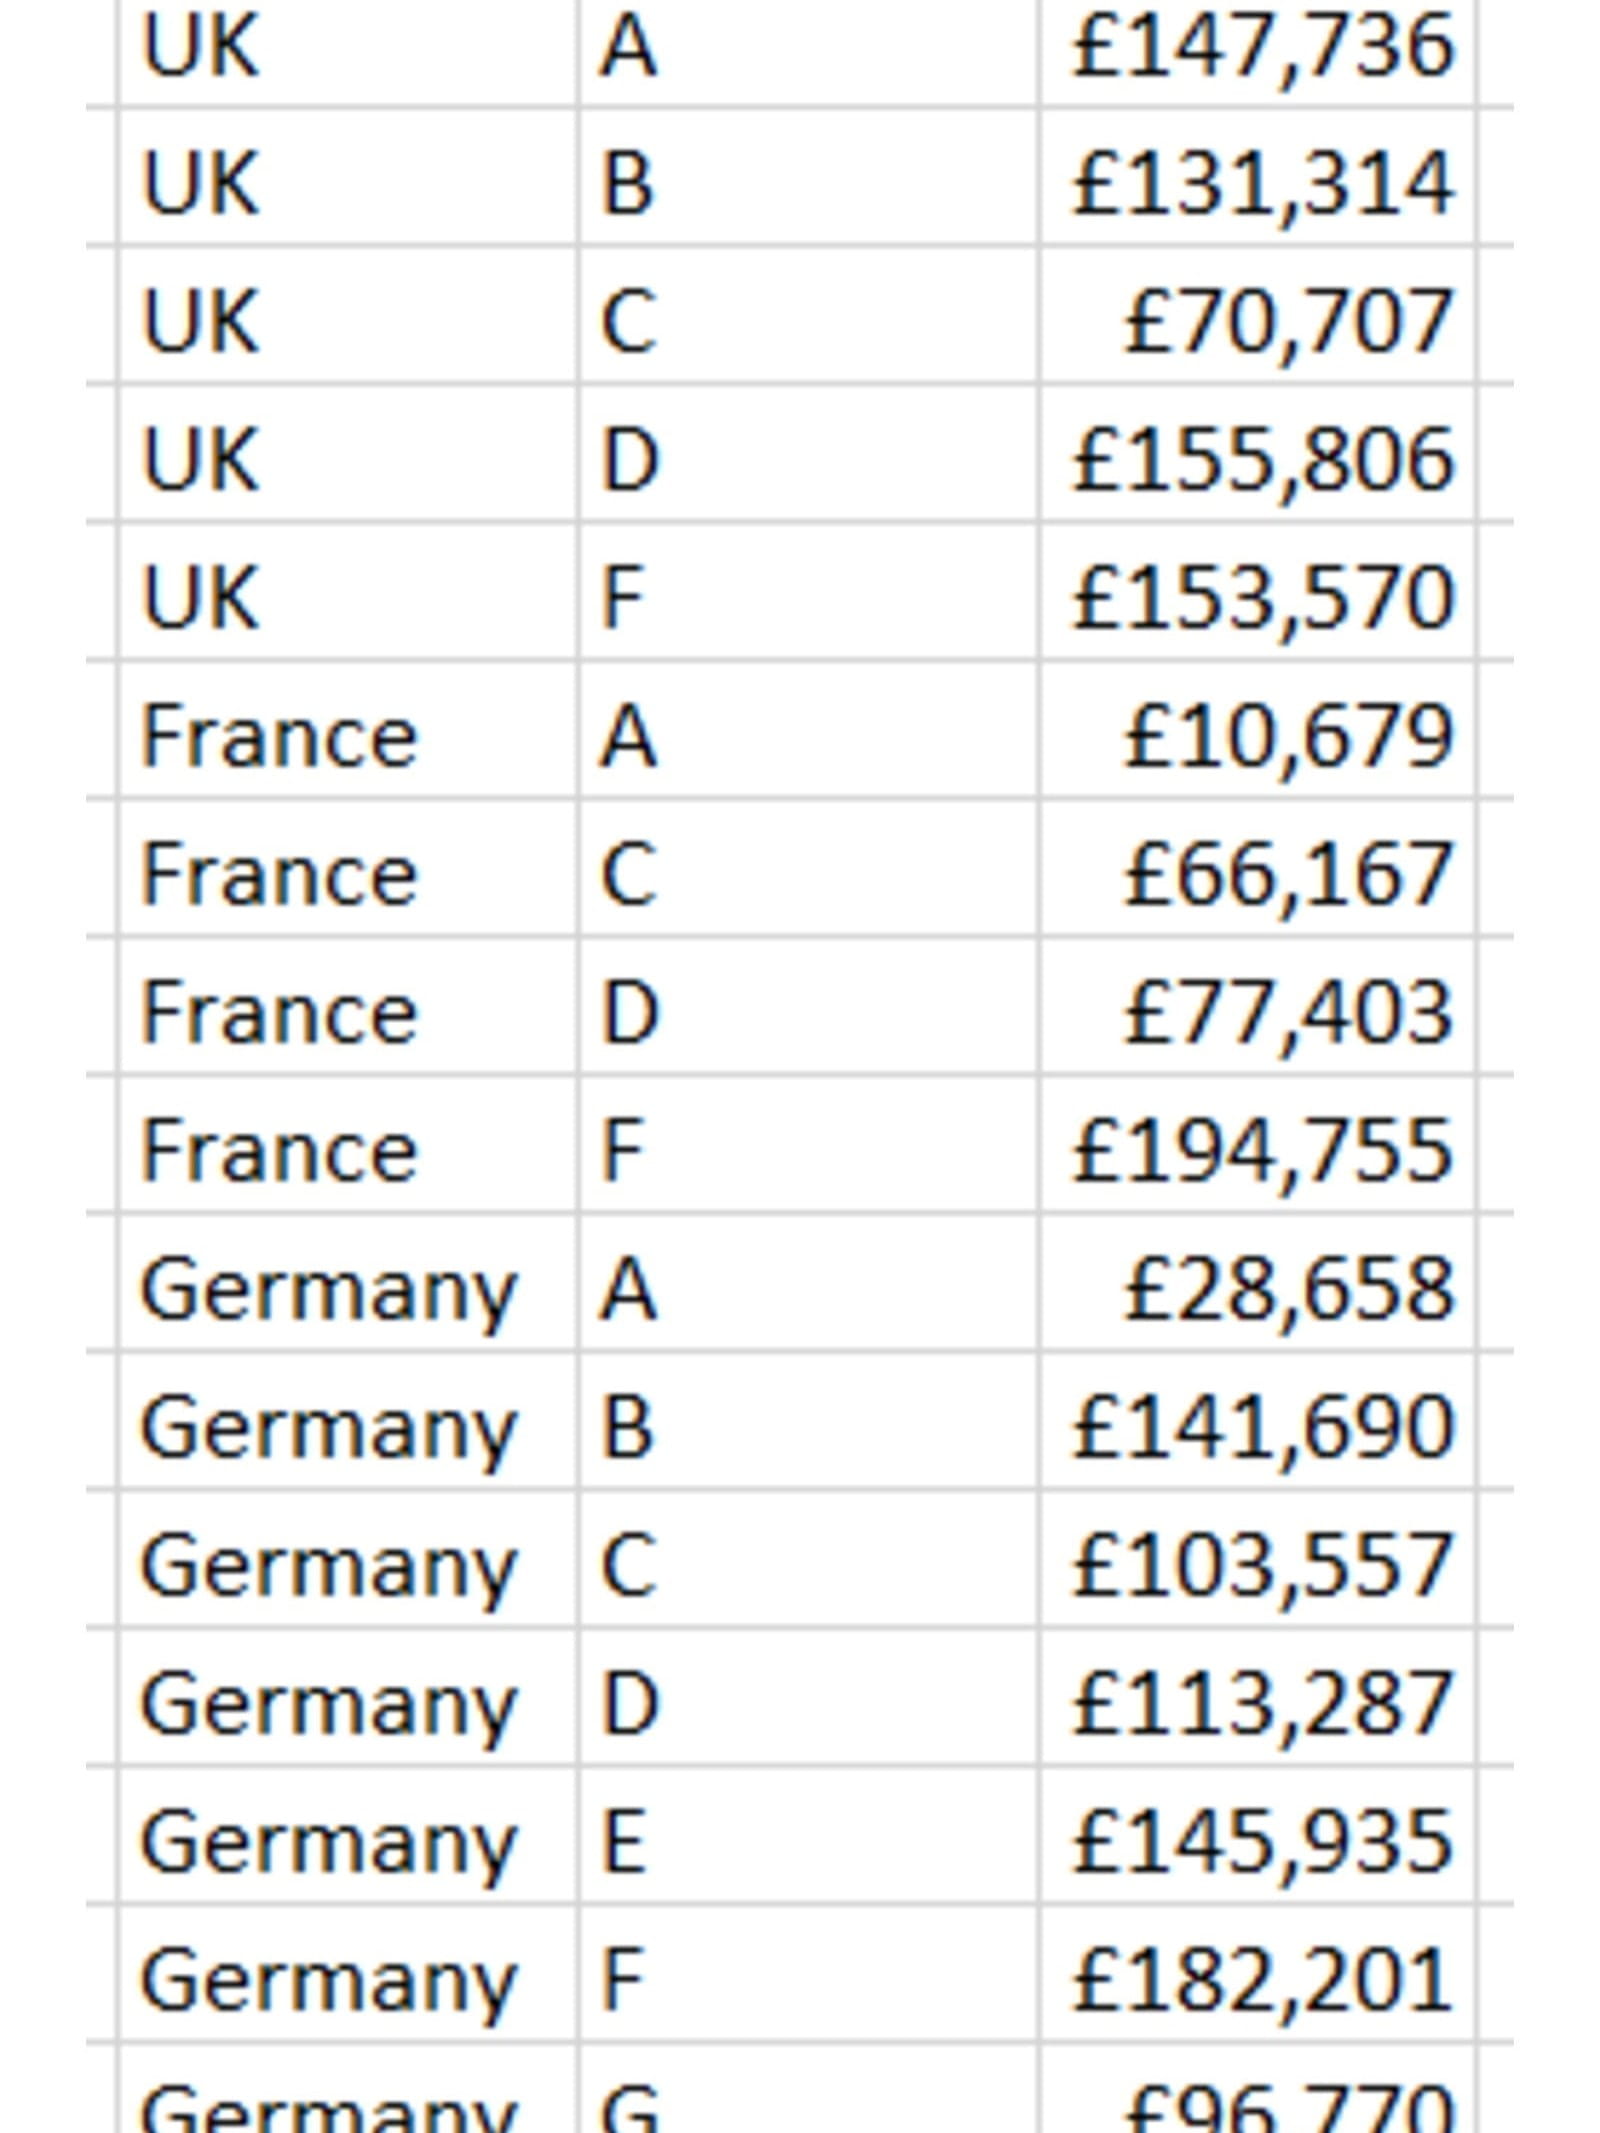Click the £194,755 amount cell
The width and height of the screenshot is (1600, 2133).
pos(1258,1150)
